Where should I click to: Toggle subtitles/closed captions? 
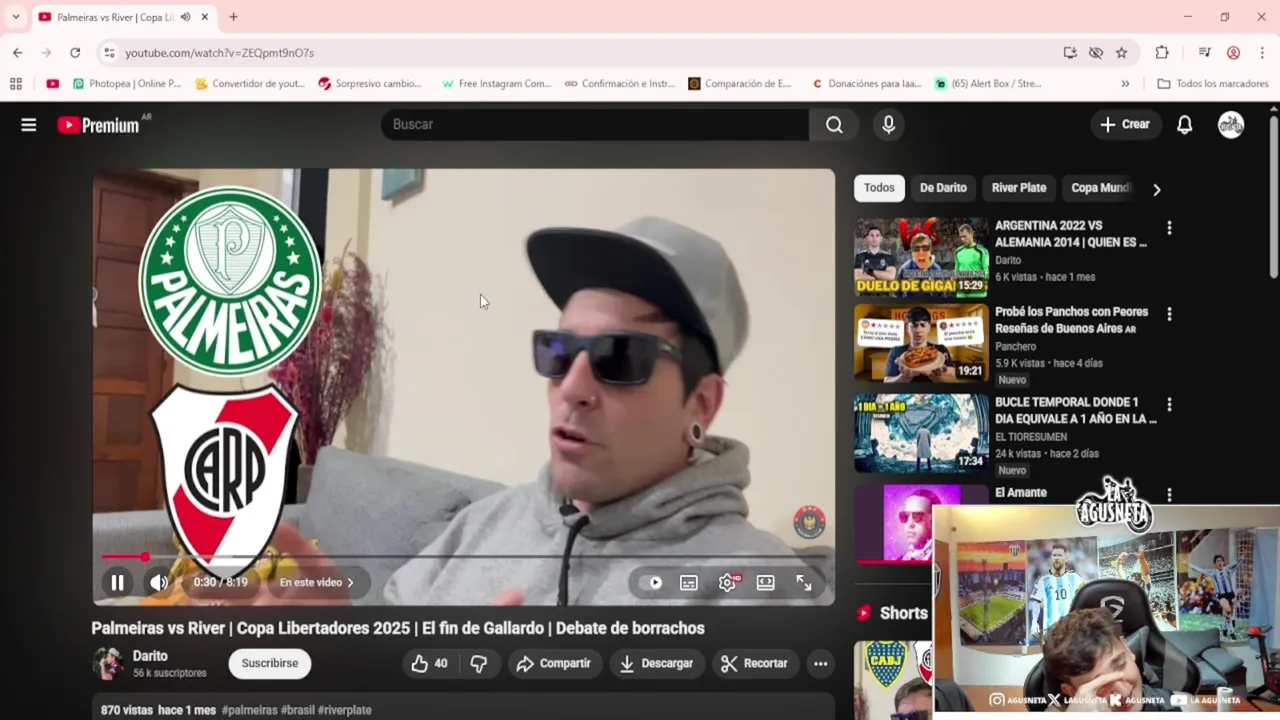[689, 583]
